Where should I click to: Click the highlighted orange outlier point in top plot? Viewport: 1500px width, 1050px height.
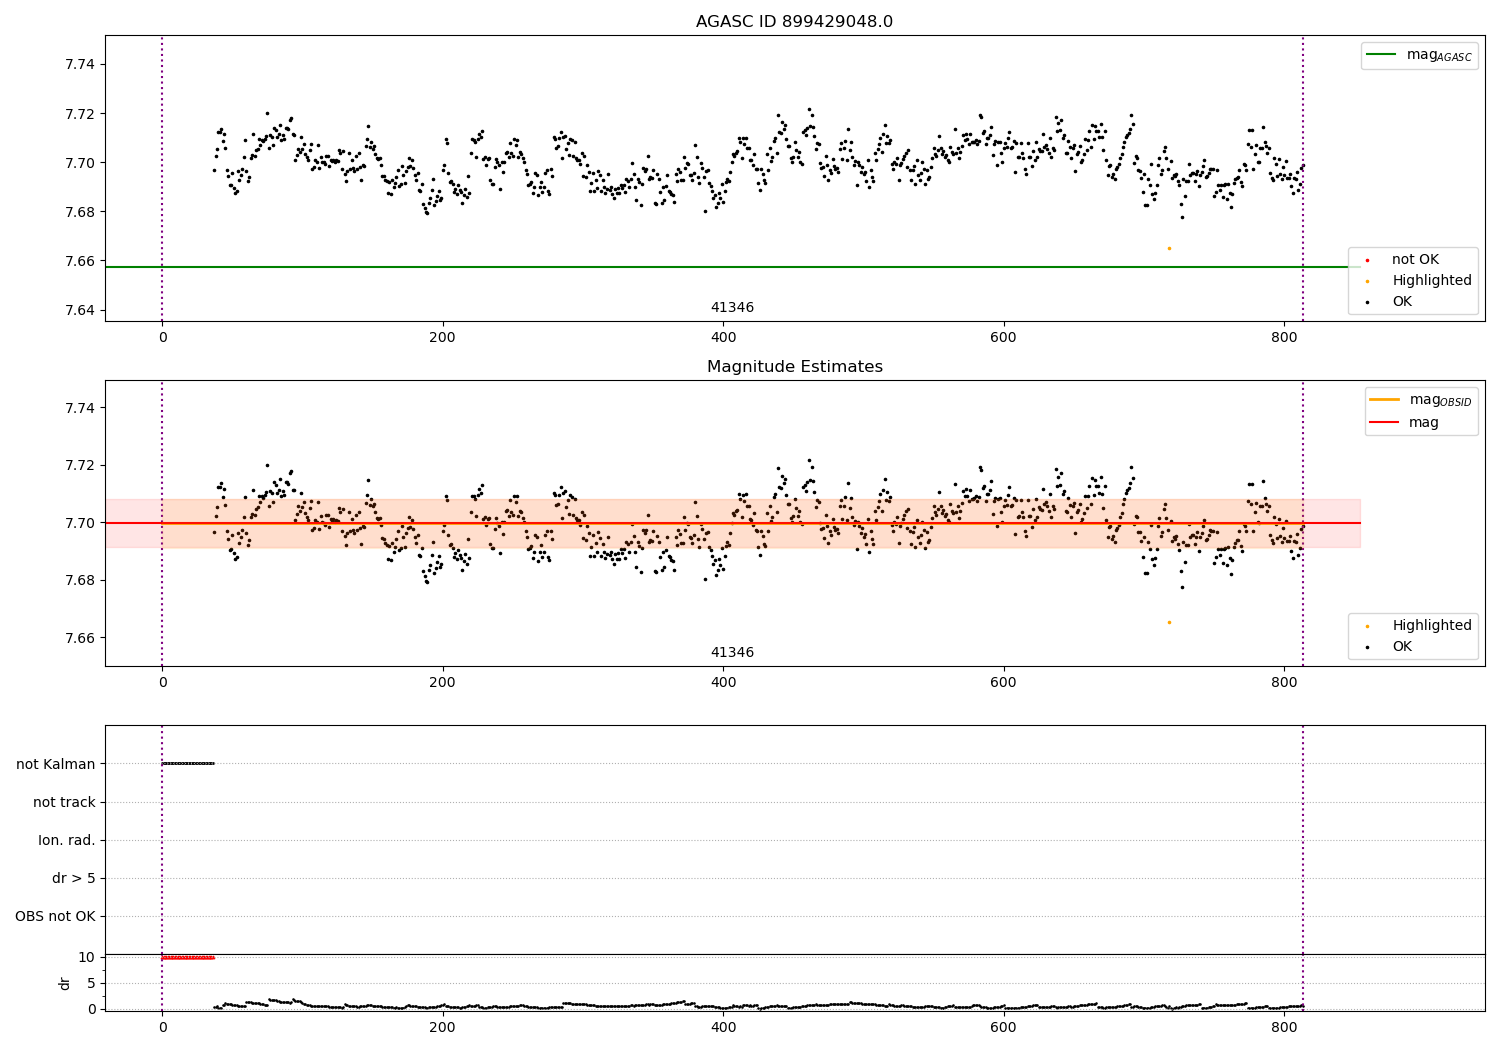[1169, 248]
